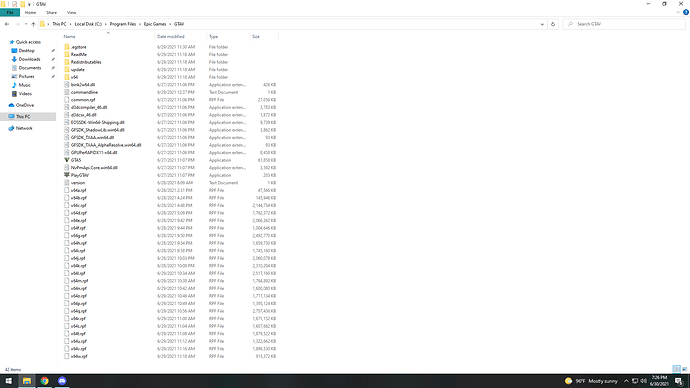Select Documents in the navigation pane
690x388 pixels.
pos(29,68)
